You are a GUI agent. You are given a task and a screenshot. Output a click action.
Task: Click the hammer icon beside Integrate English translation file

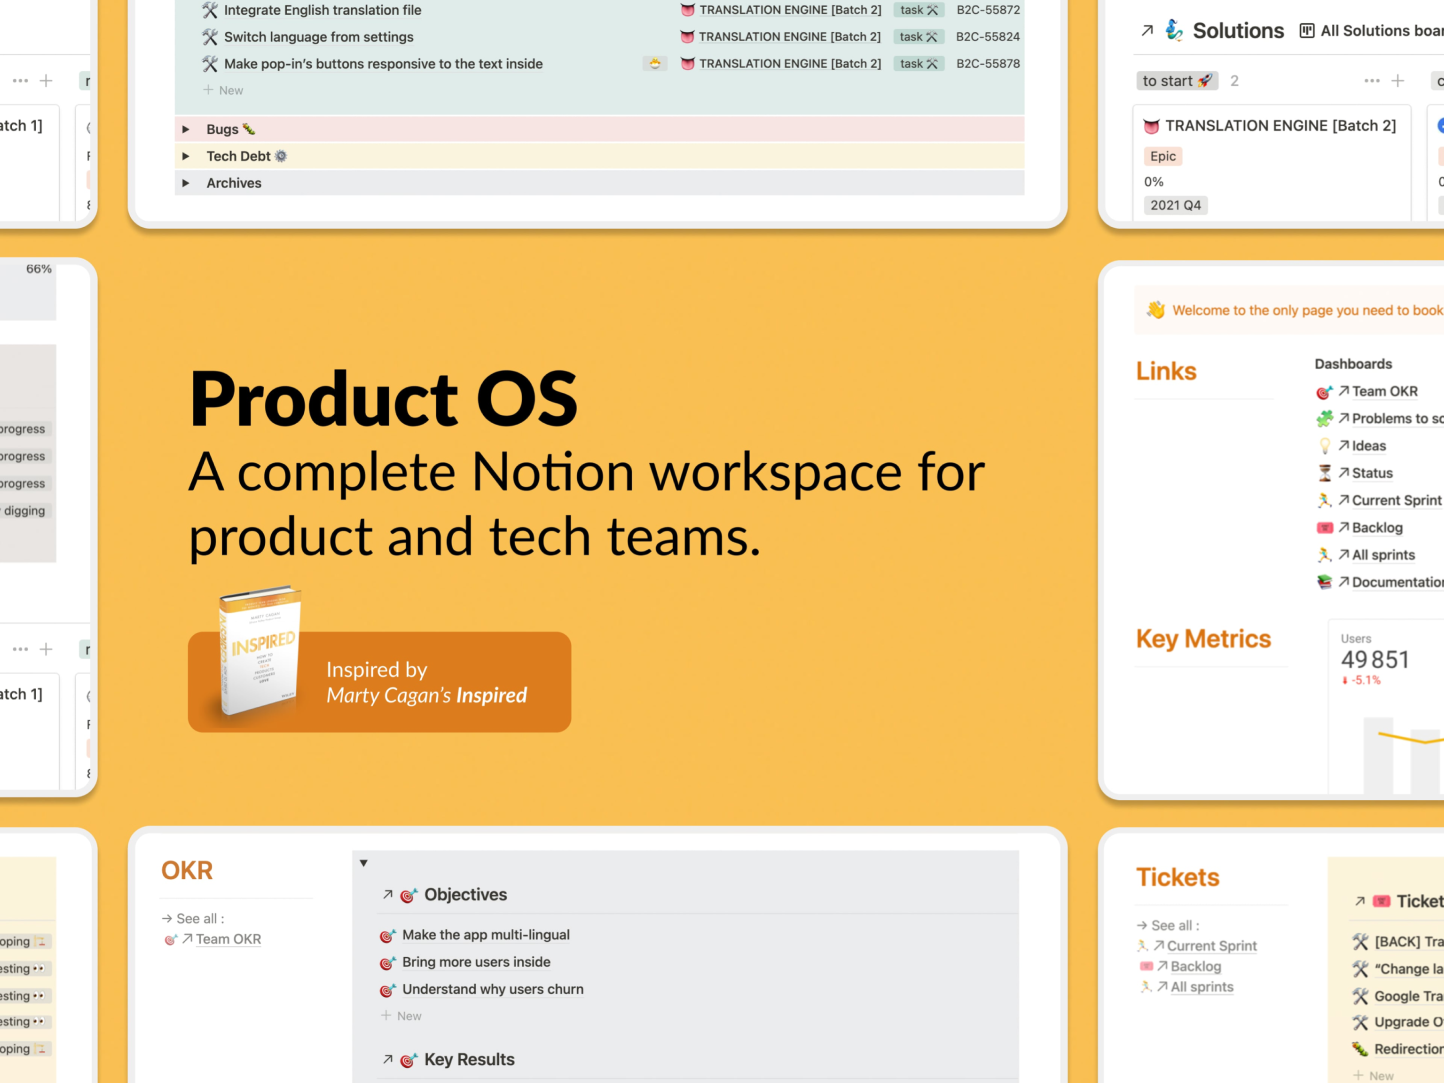click(x=210, y=10)
